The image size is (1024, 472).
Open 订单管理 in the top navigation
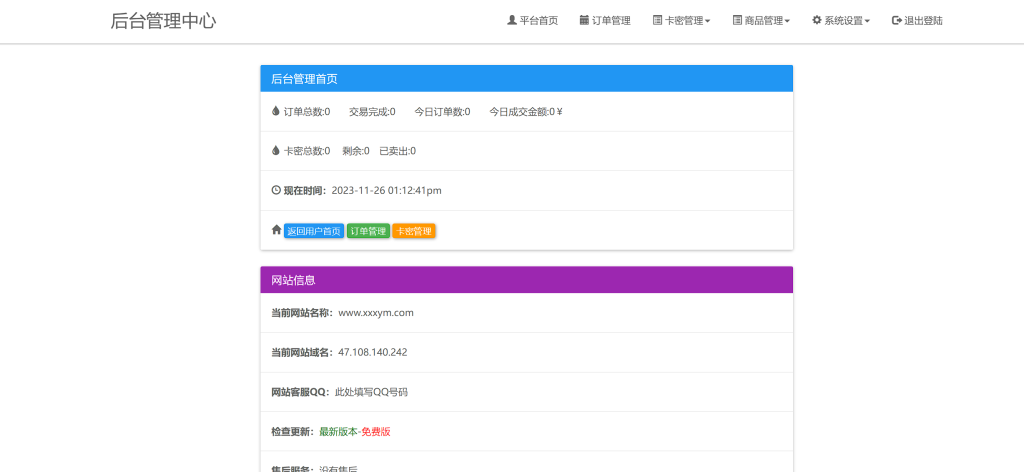click(605, 21)
